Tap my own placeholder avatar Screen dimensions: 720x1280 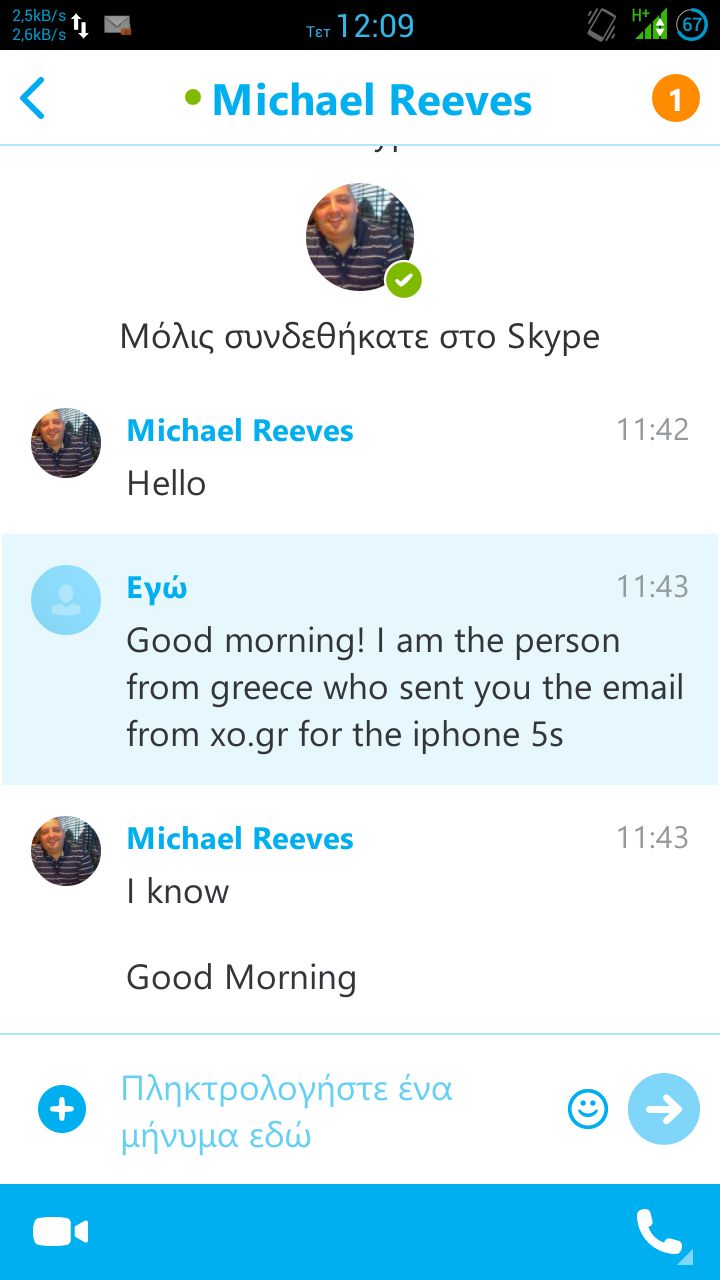(66, 599)
